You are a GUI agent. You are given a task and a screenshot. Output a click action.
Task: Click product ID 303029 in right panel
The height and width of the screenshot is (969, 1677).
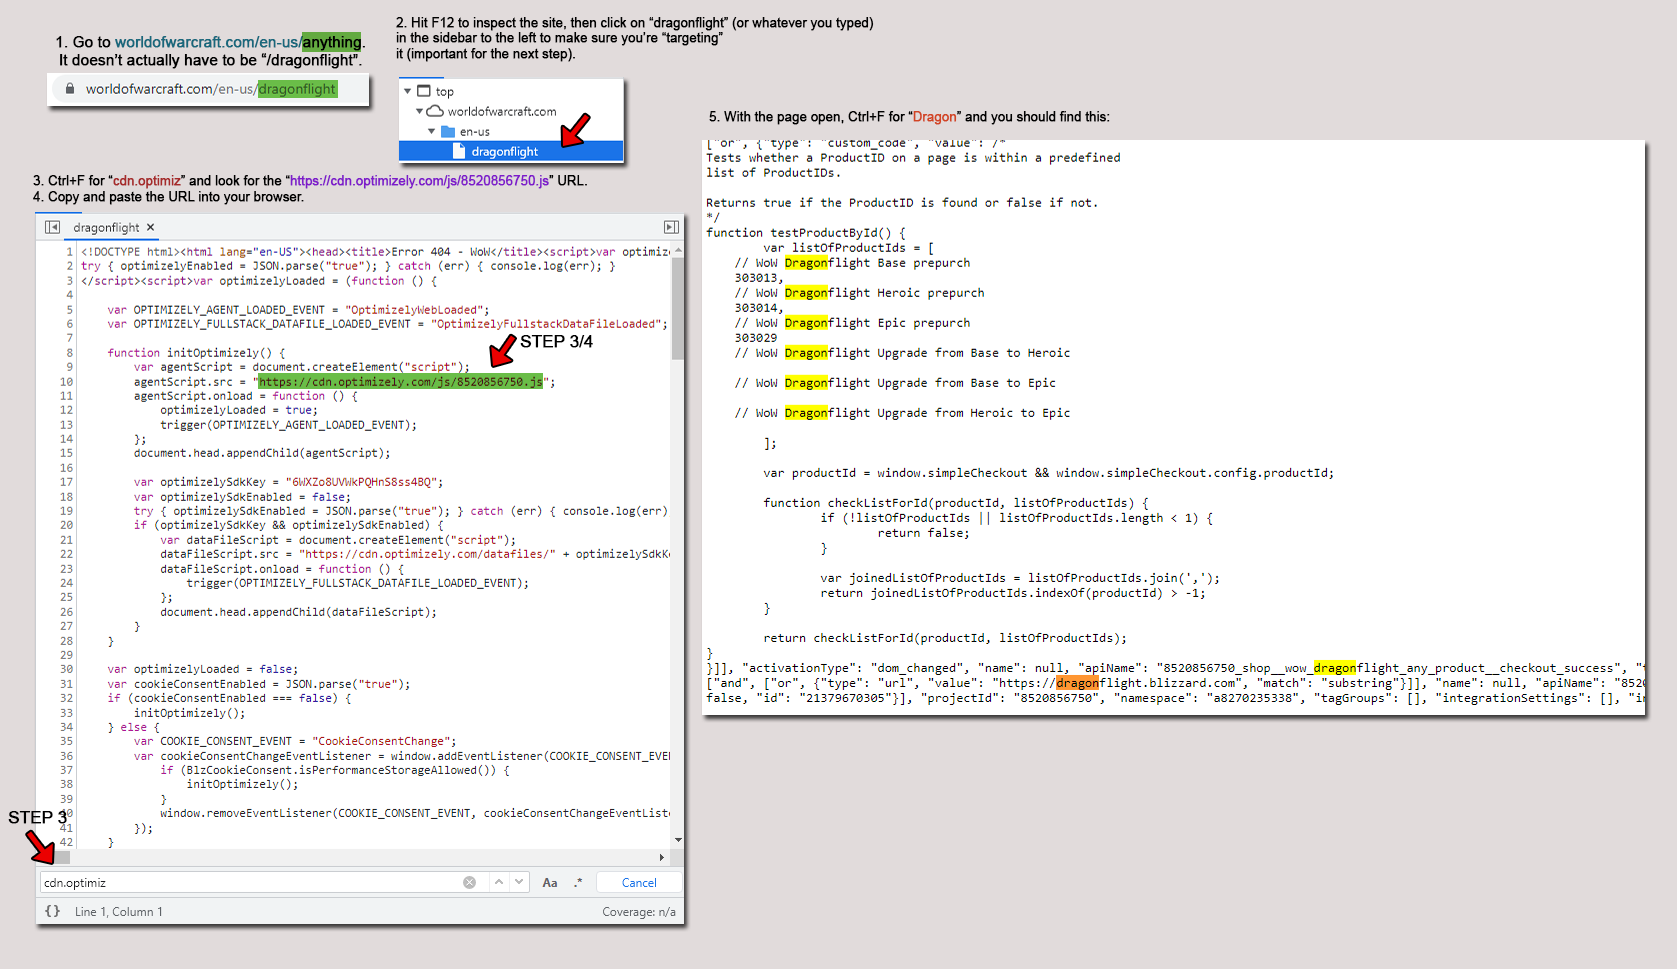(756, 338)
